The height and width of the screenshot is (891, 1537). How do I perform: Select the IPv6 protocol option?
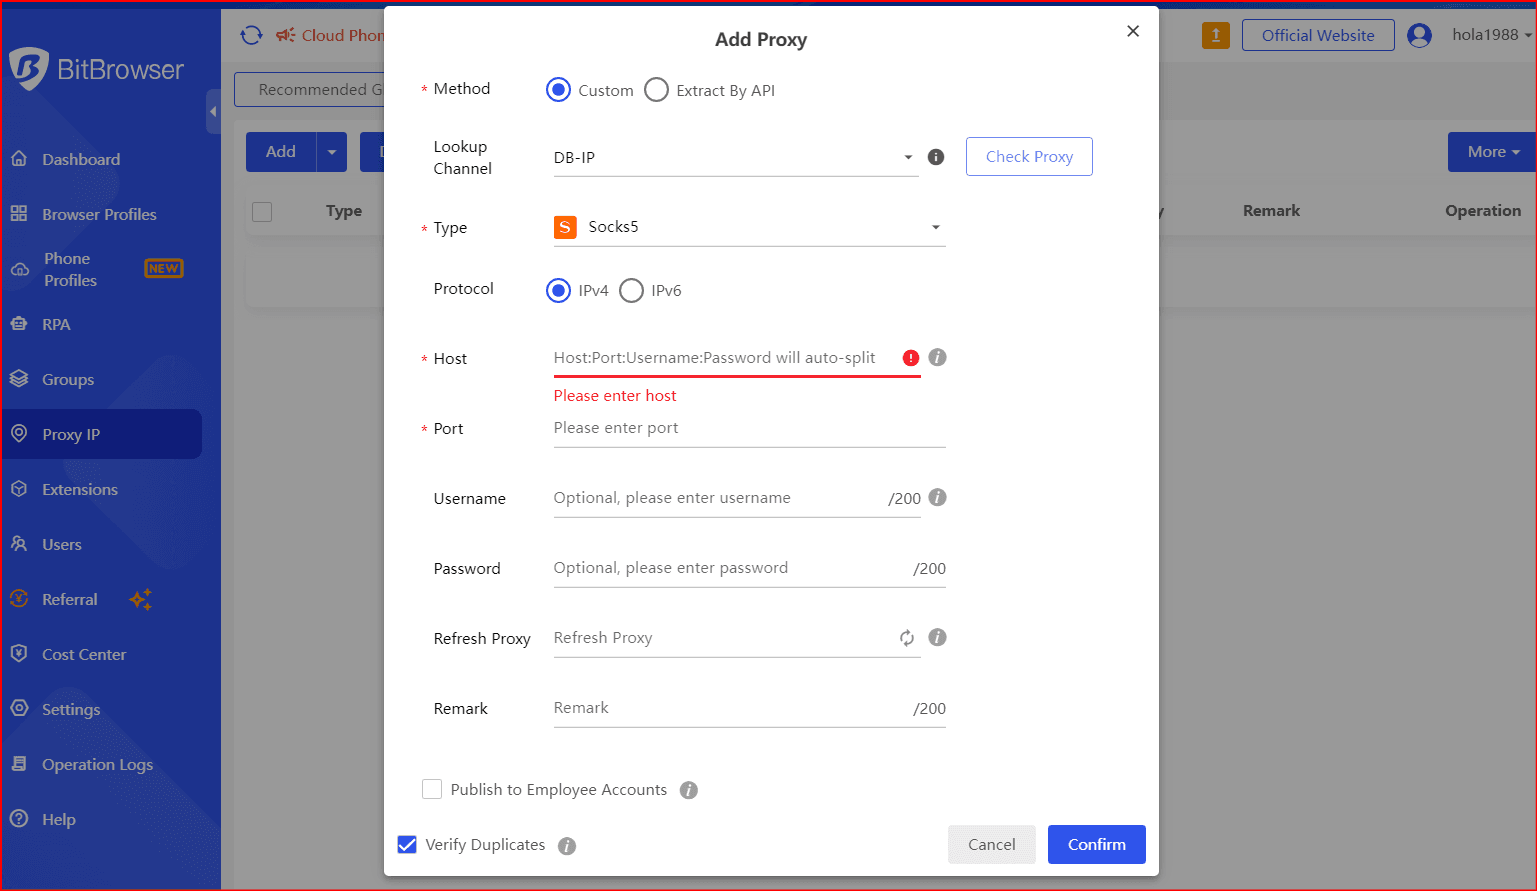tap(631, 291)
